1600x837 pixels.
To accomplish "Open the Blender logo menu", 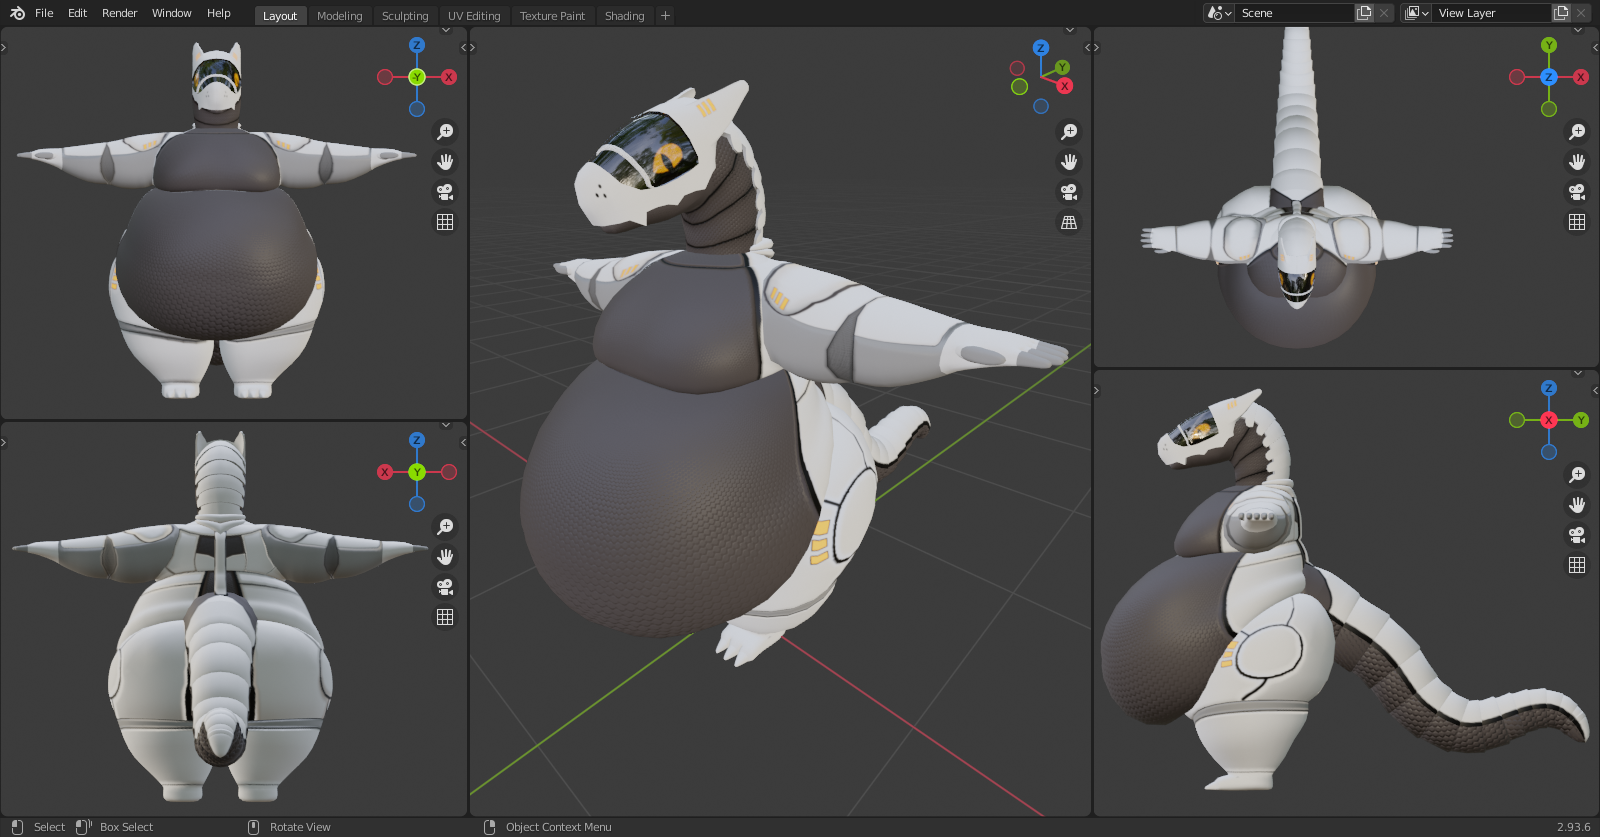I will (17, 13).
